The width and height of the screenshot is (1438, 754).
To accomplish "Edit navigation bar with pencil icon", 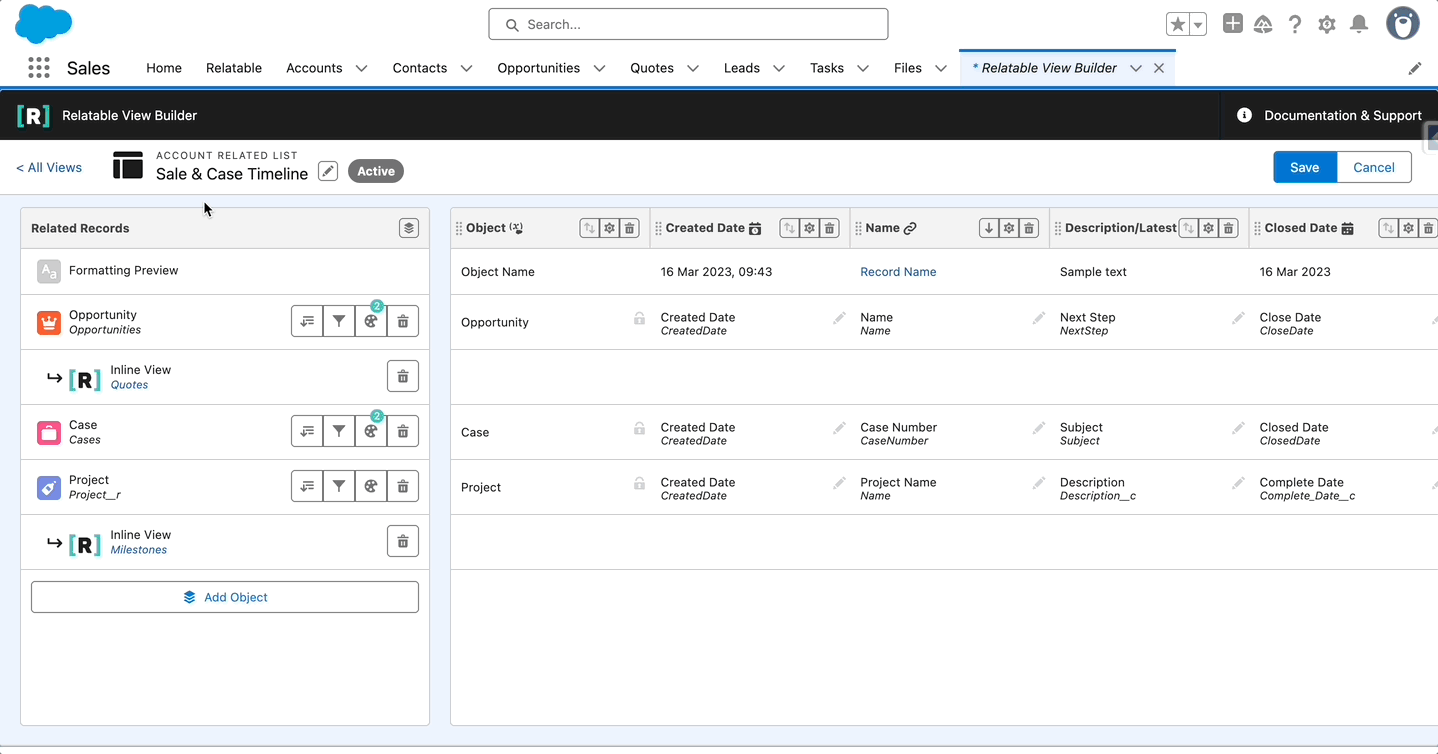I will 1415,68.
